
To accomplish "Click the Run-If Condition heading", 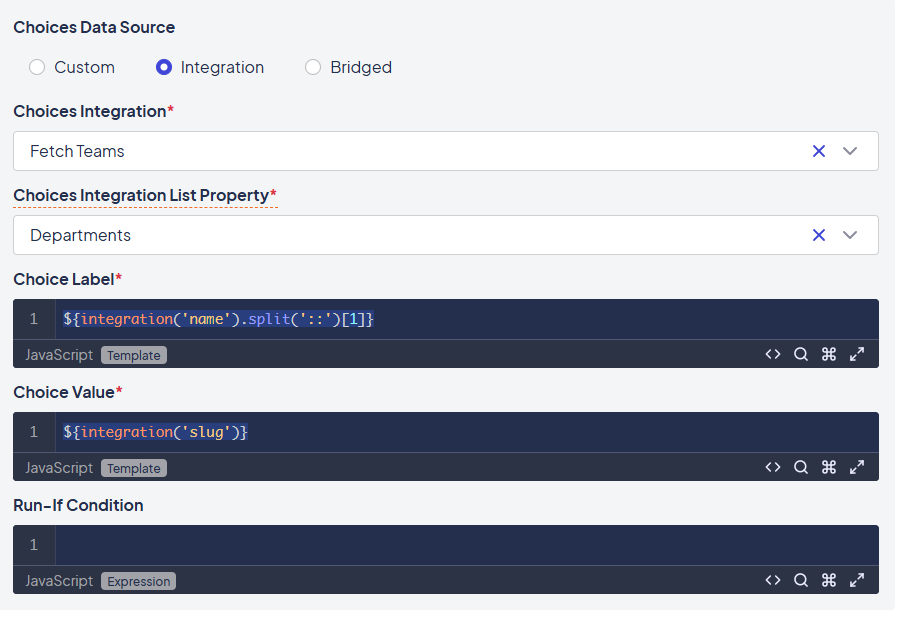I will [x=78, y=505].
